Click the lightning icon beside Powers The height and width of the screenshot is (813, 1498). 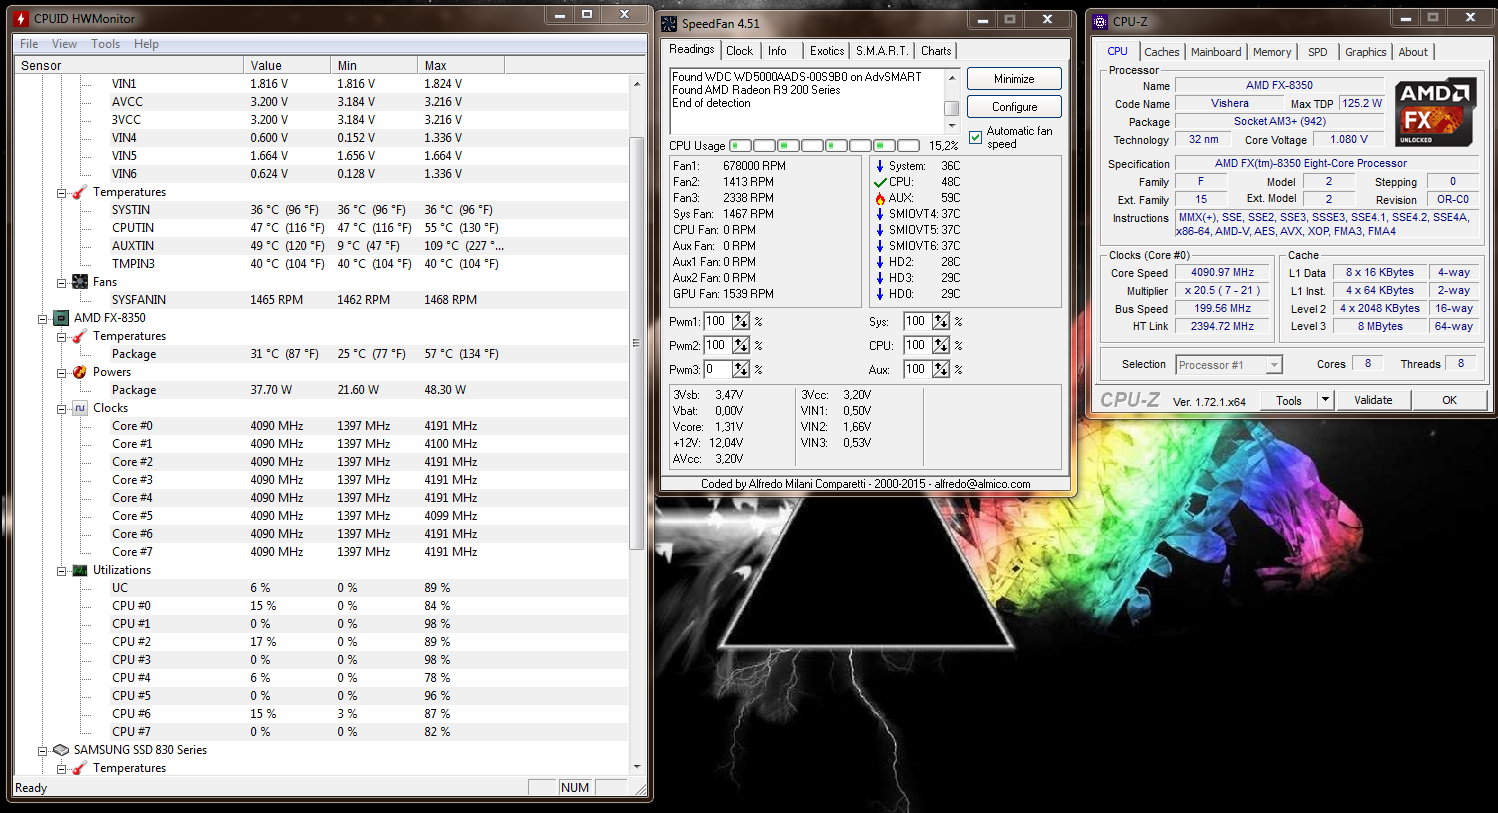[80, 372]
